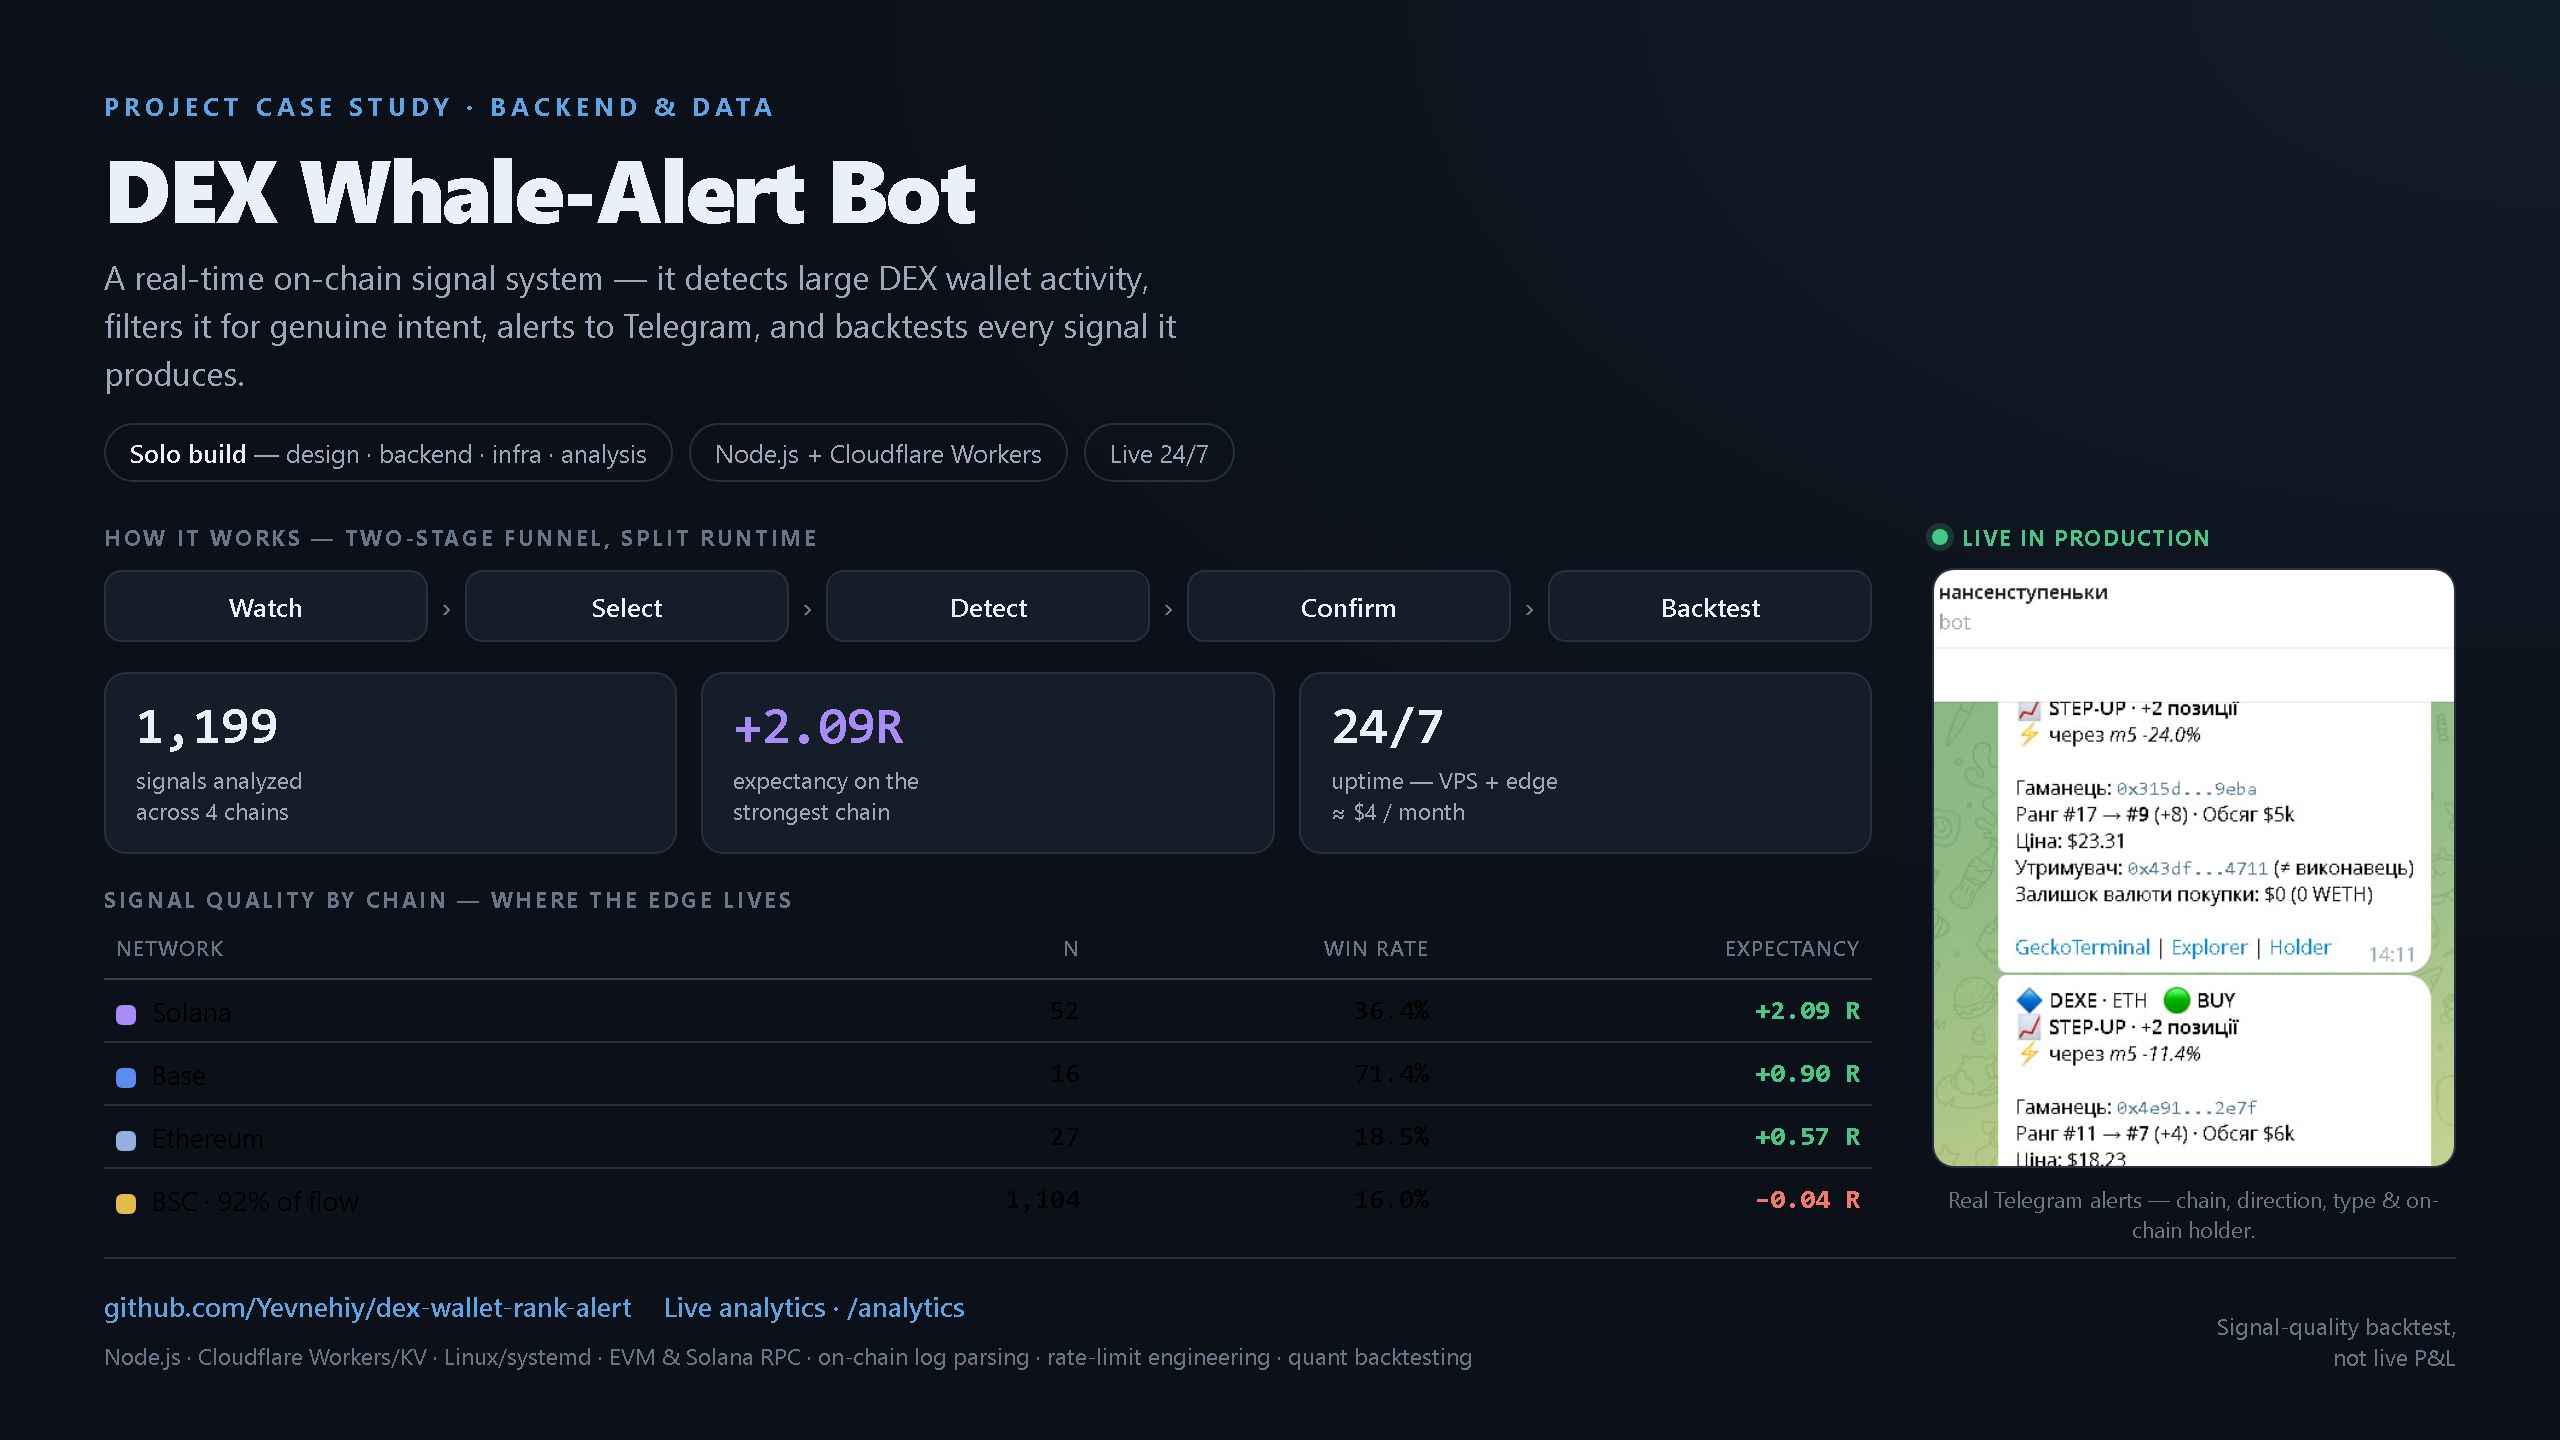Click the purple Solana color swatch
This screenshot has width=2560, height=1440.
[x=126, y=1014]
